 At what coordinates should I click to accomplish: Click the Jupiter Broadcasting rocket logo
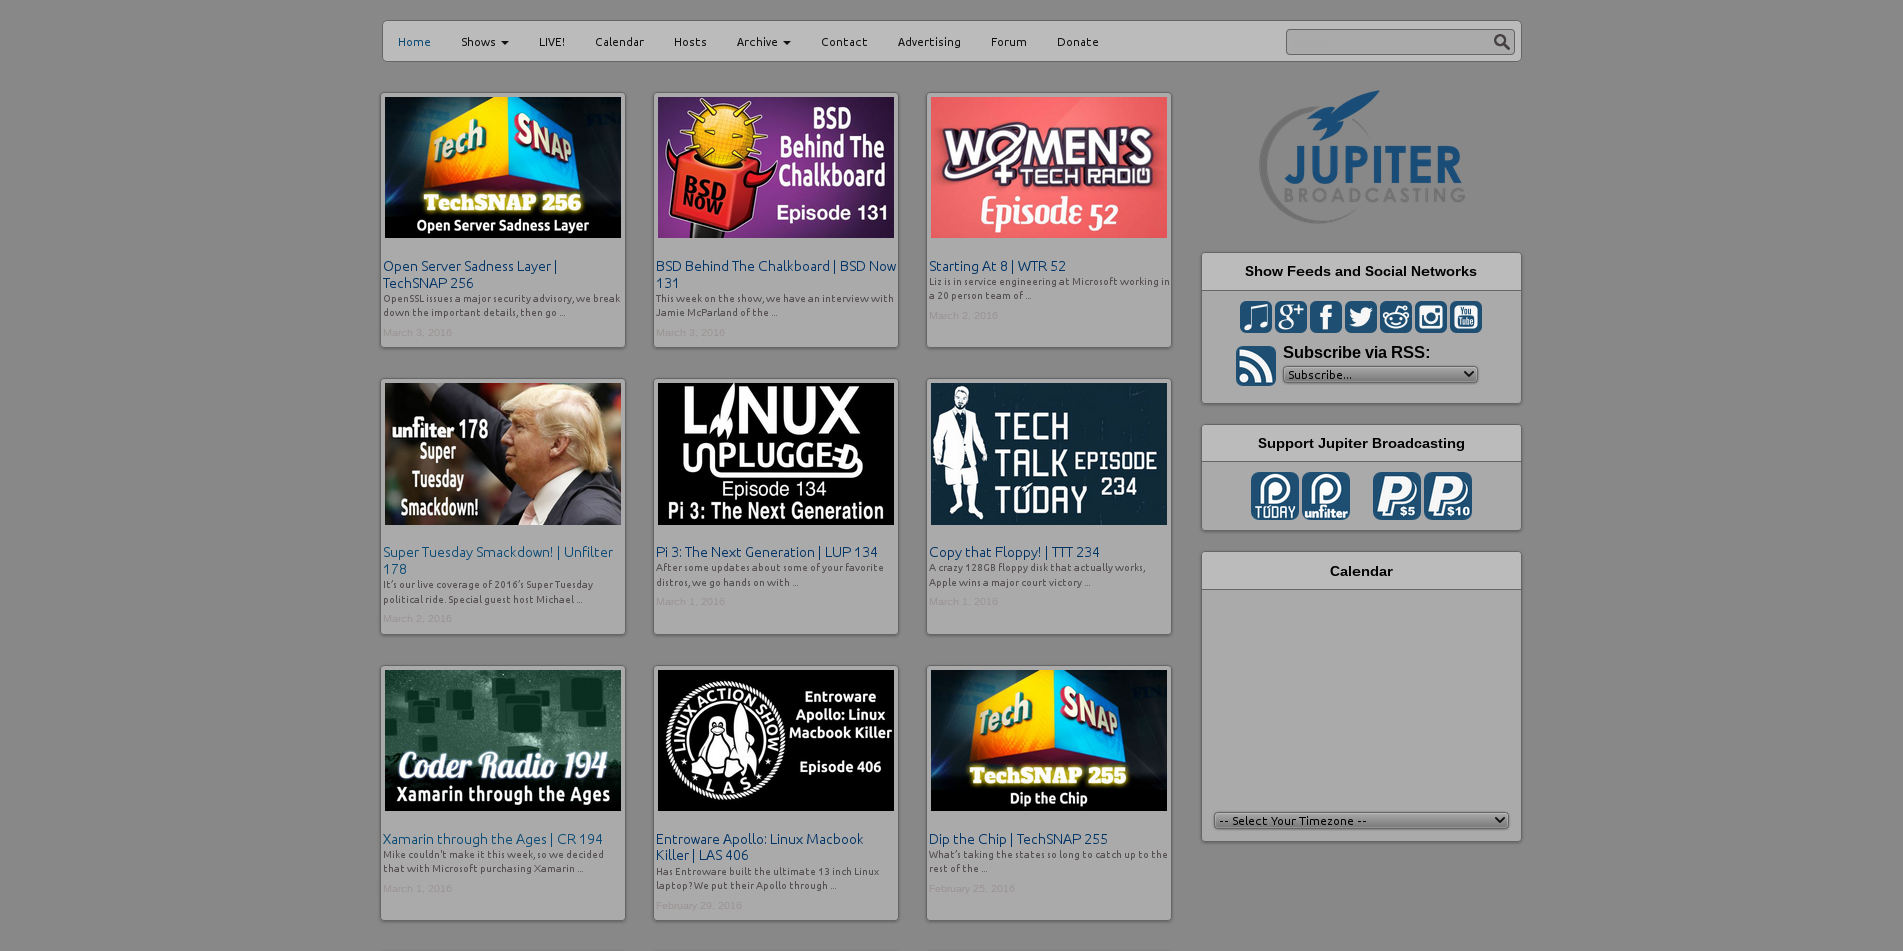(1362, 158)
